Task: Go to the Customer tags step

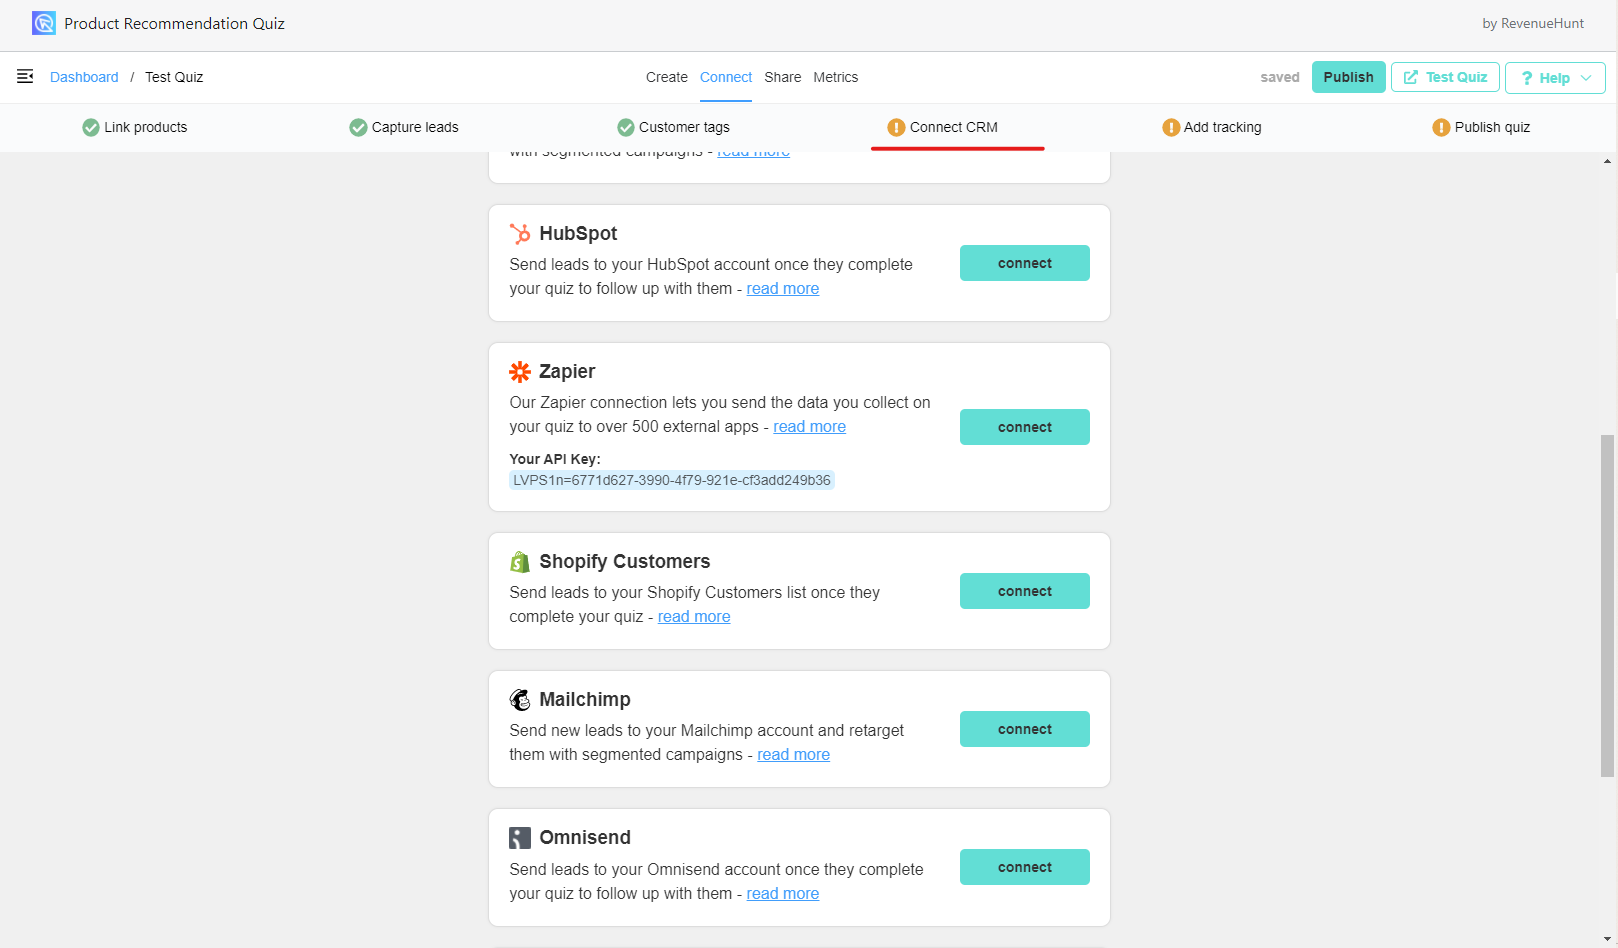Action: click(673, 127)
